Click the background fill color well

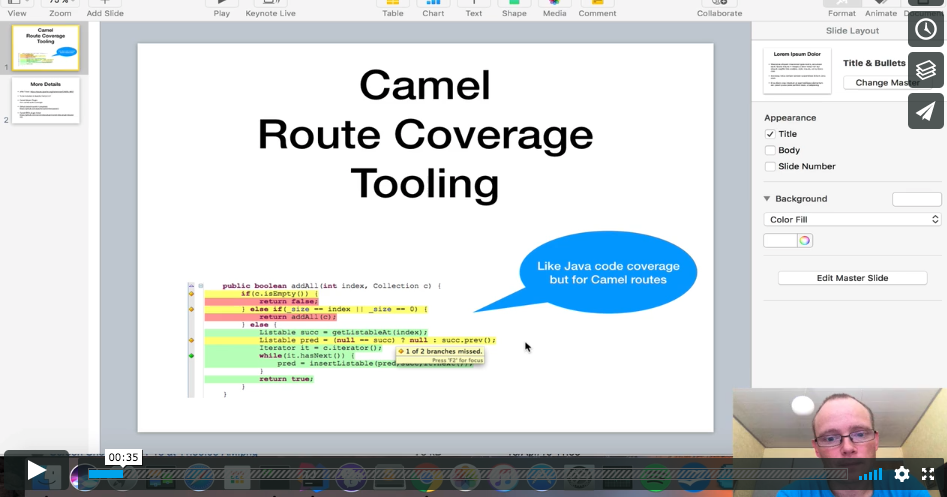pos(780,240)
